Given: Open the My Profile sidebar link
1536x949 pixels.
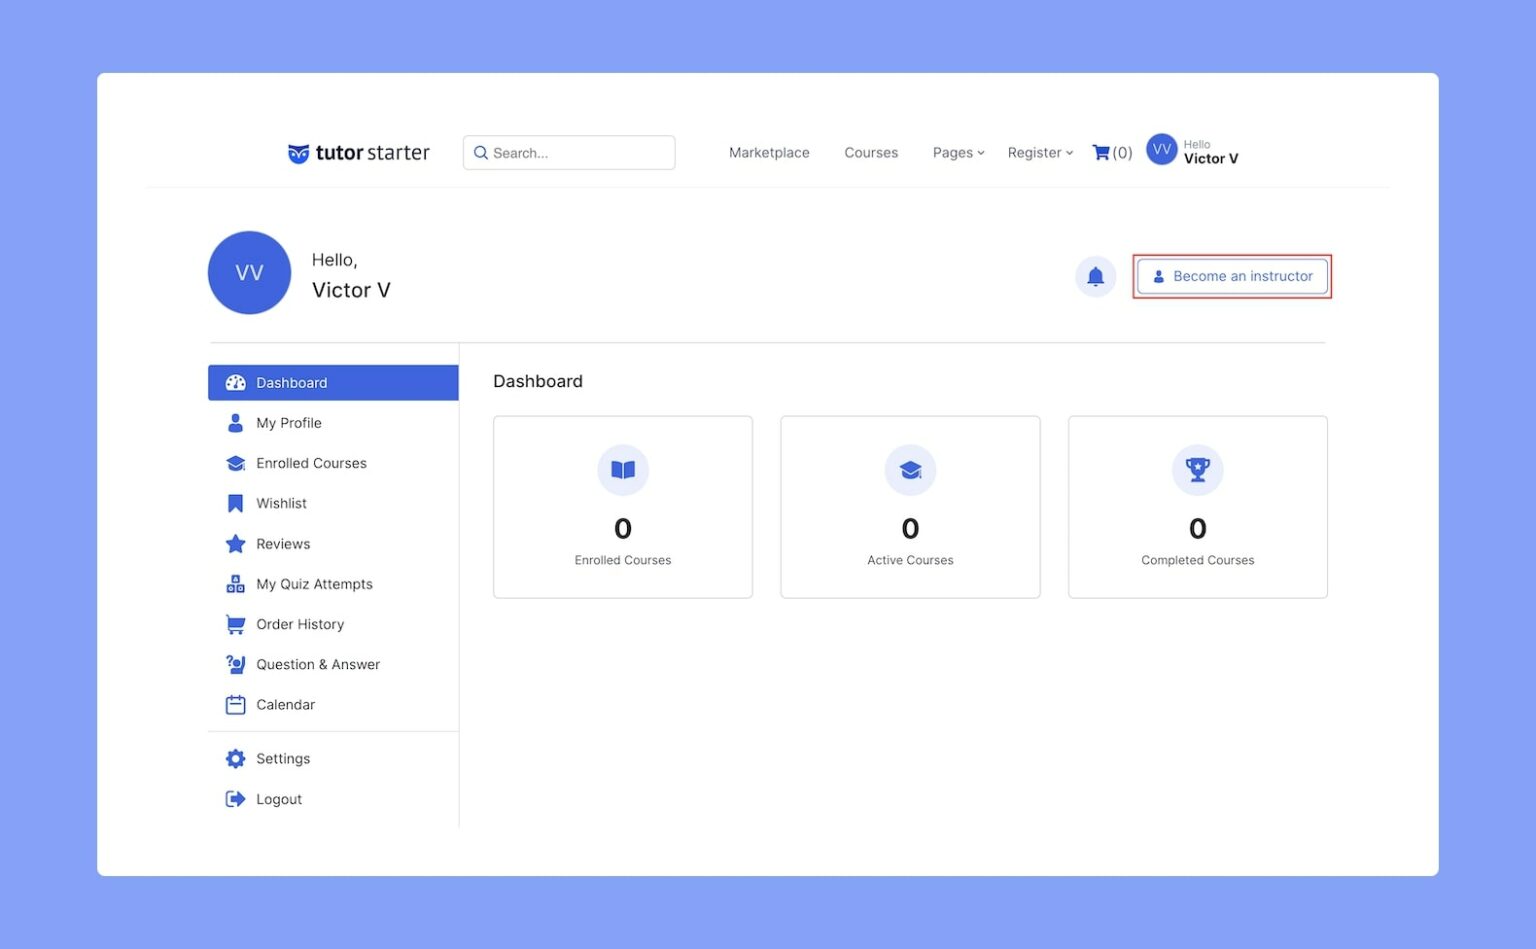Looking at the screenshot, I should point(288,423).
